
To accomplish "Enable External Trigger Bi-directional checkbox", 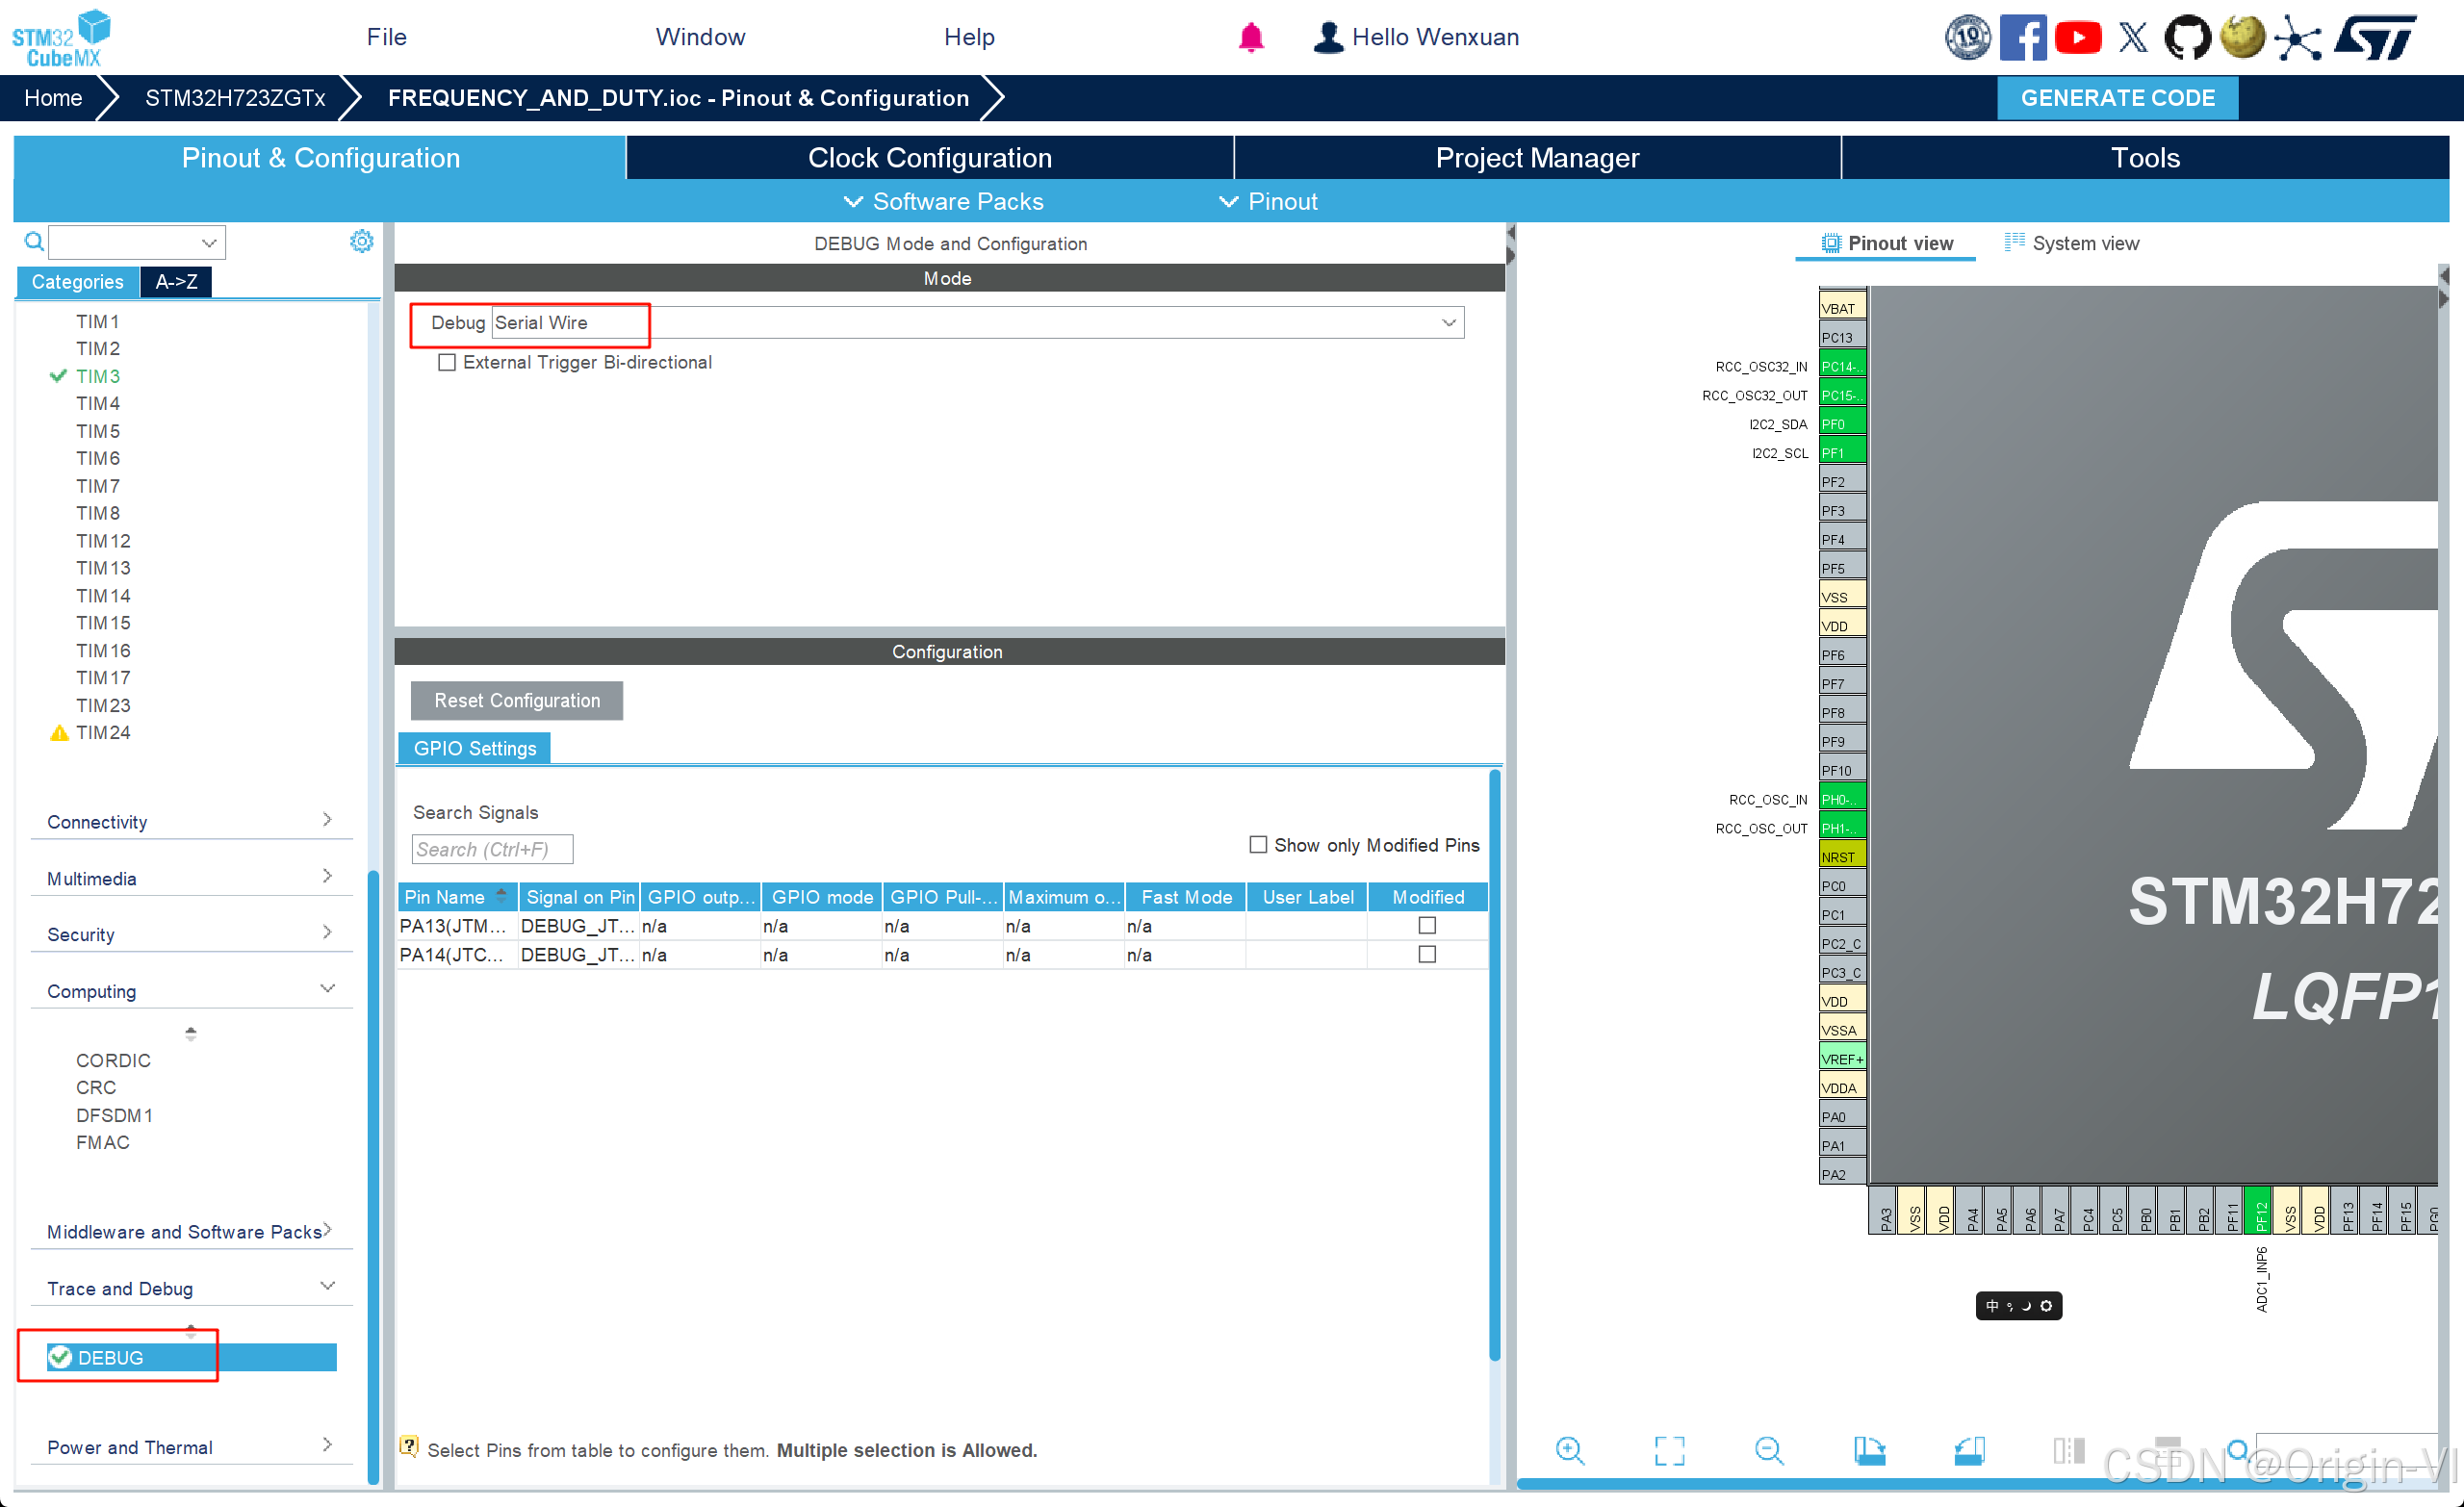I will click(447, 362).
